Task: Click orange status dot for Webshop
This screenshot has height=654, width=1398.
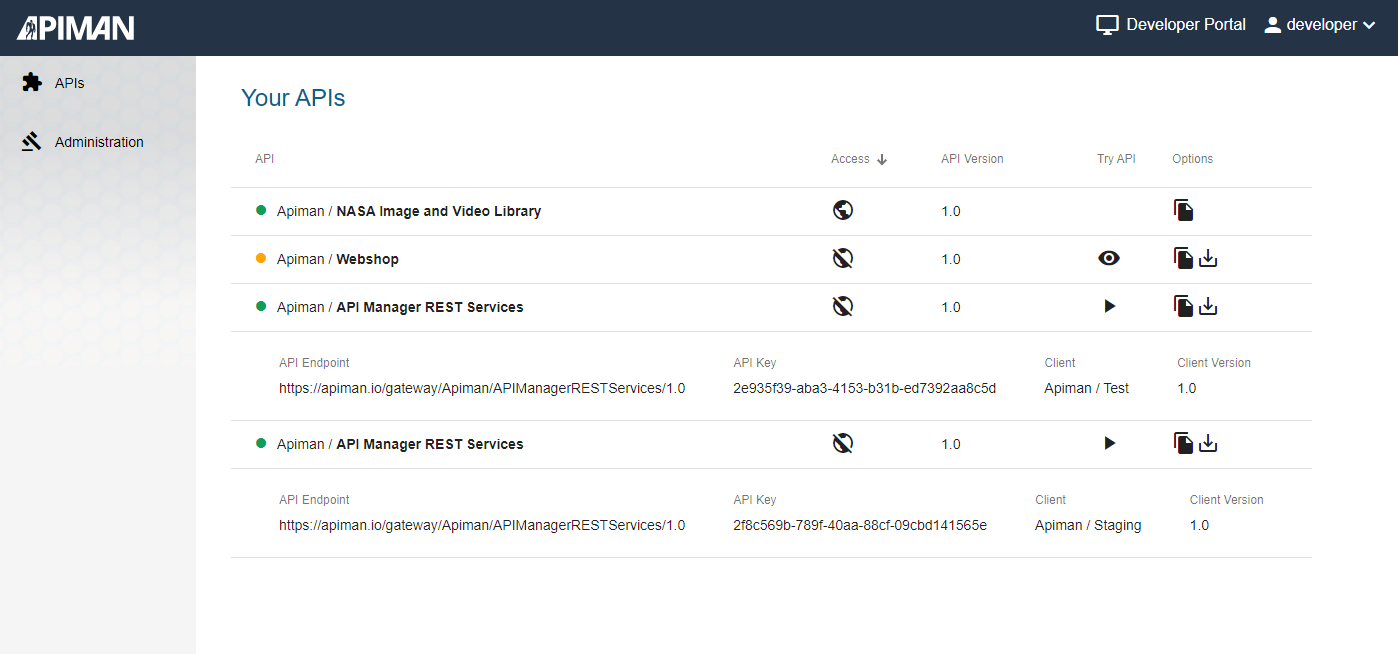Action: [261, 258]
